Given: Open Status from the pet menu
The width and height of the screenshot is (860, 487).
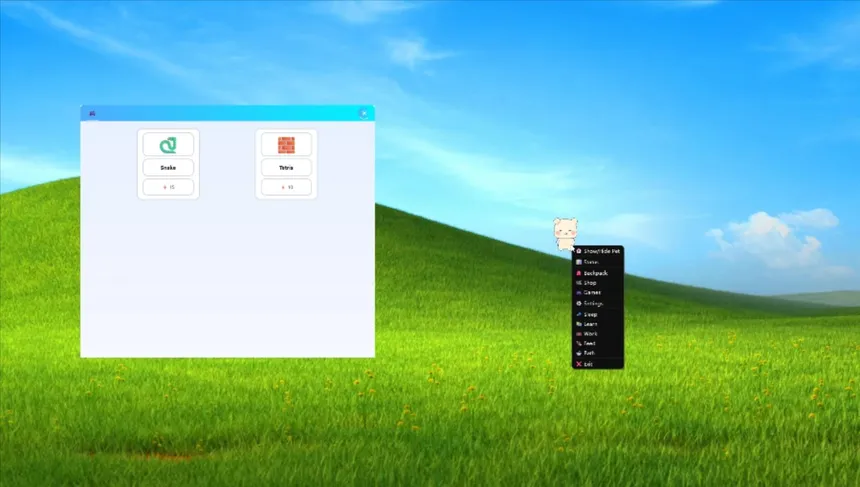Looking at the screenshot, I should 598,262.
